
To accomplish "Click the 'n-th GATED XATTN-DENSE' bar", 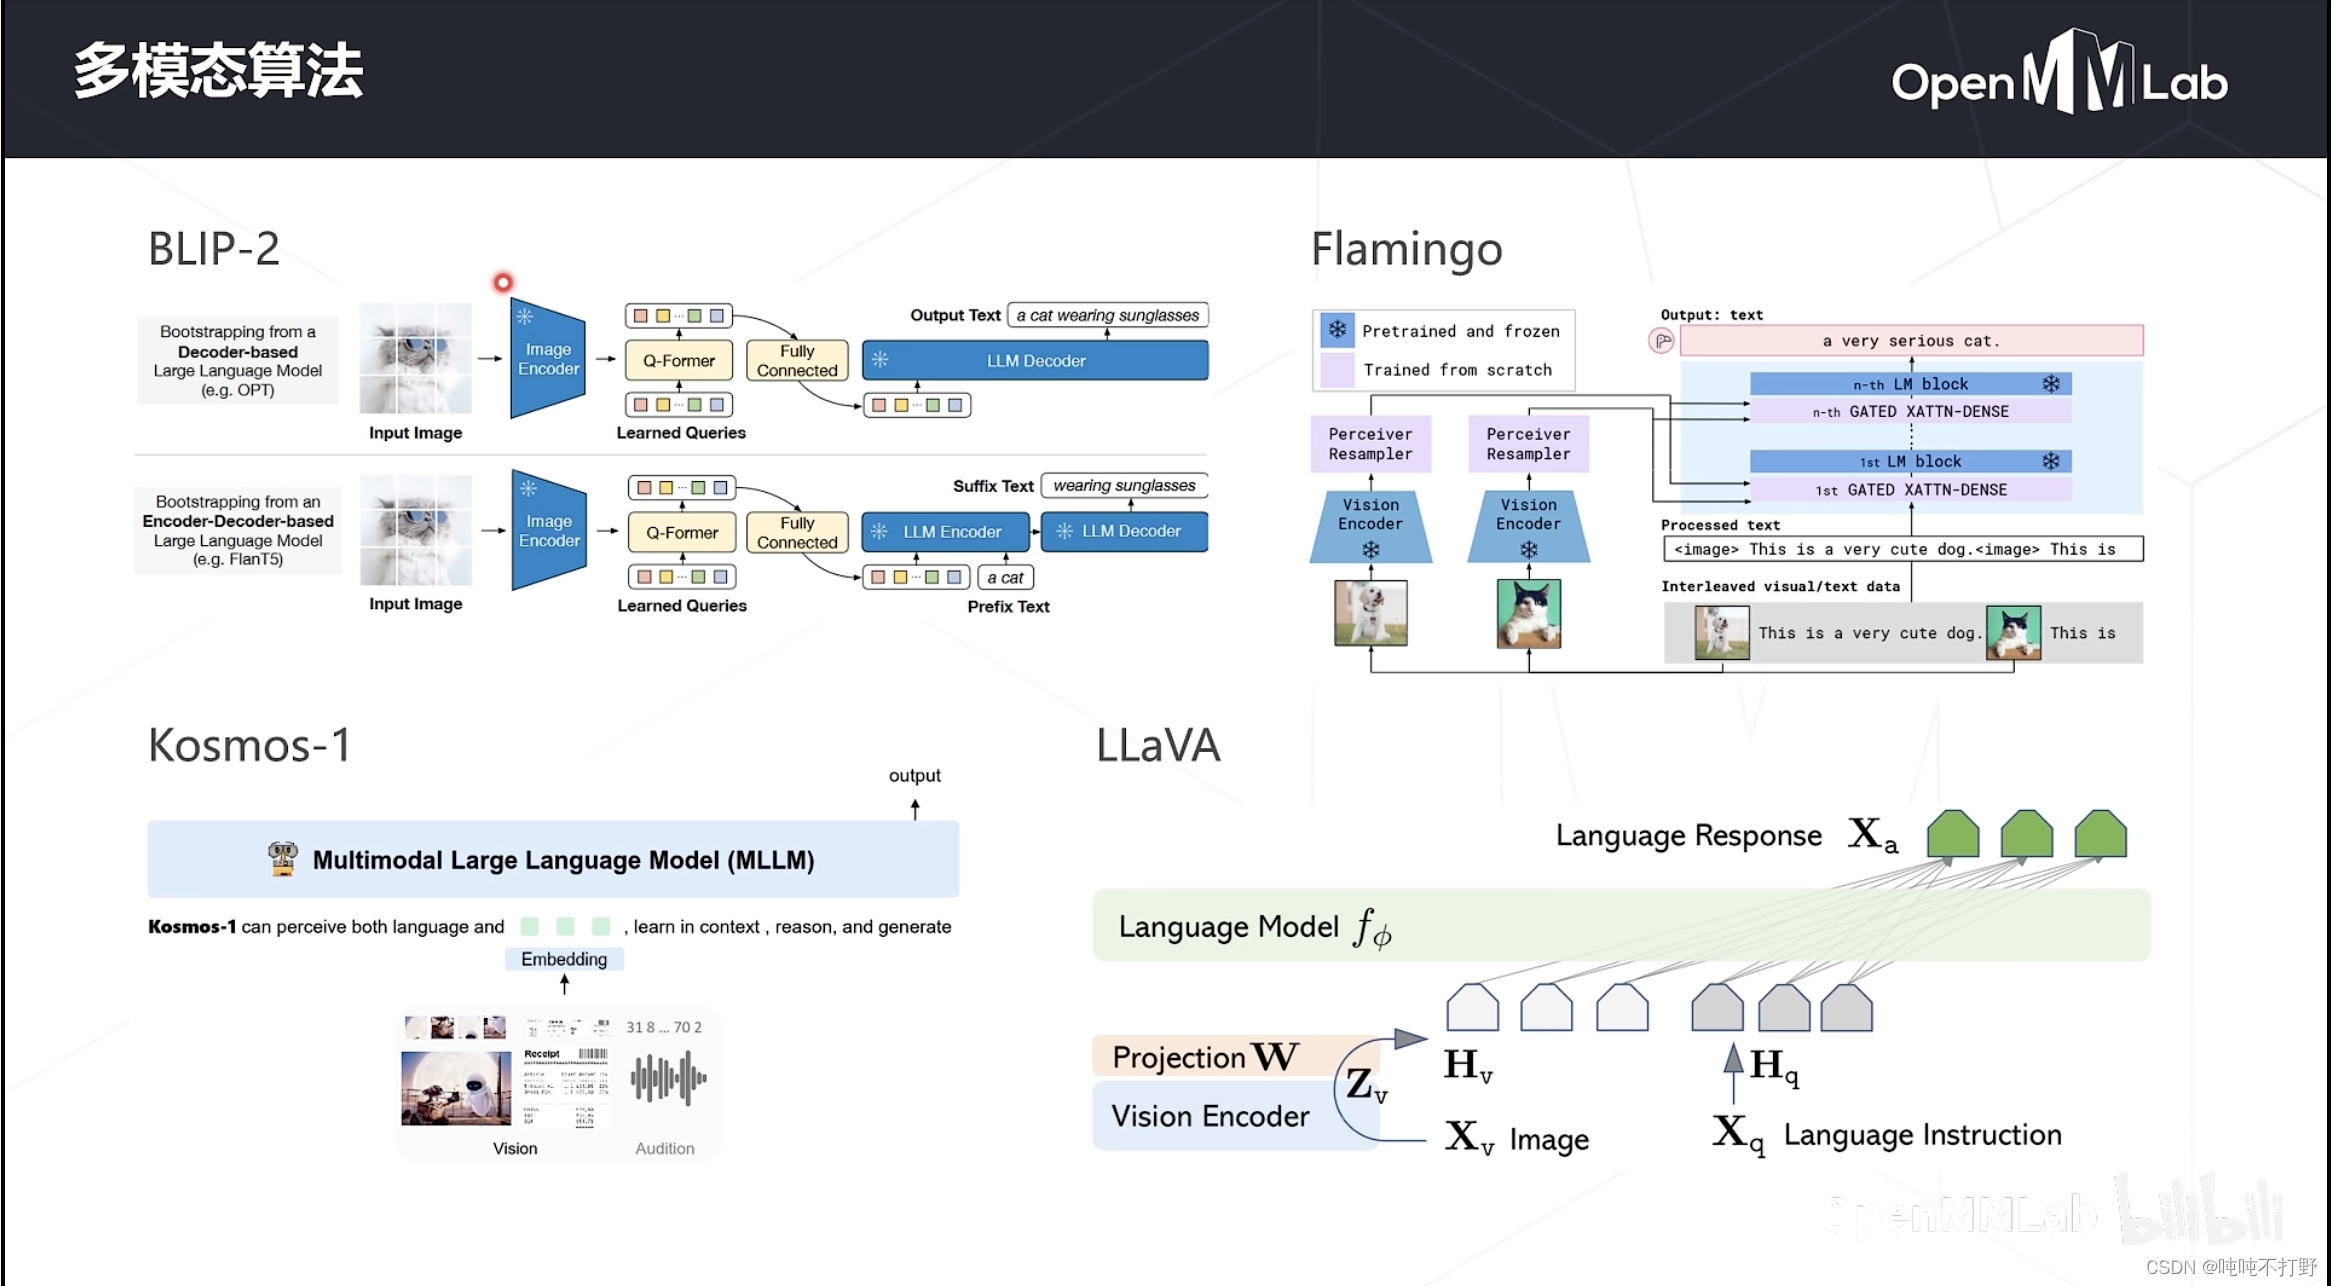I will (1911, 411).
